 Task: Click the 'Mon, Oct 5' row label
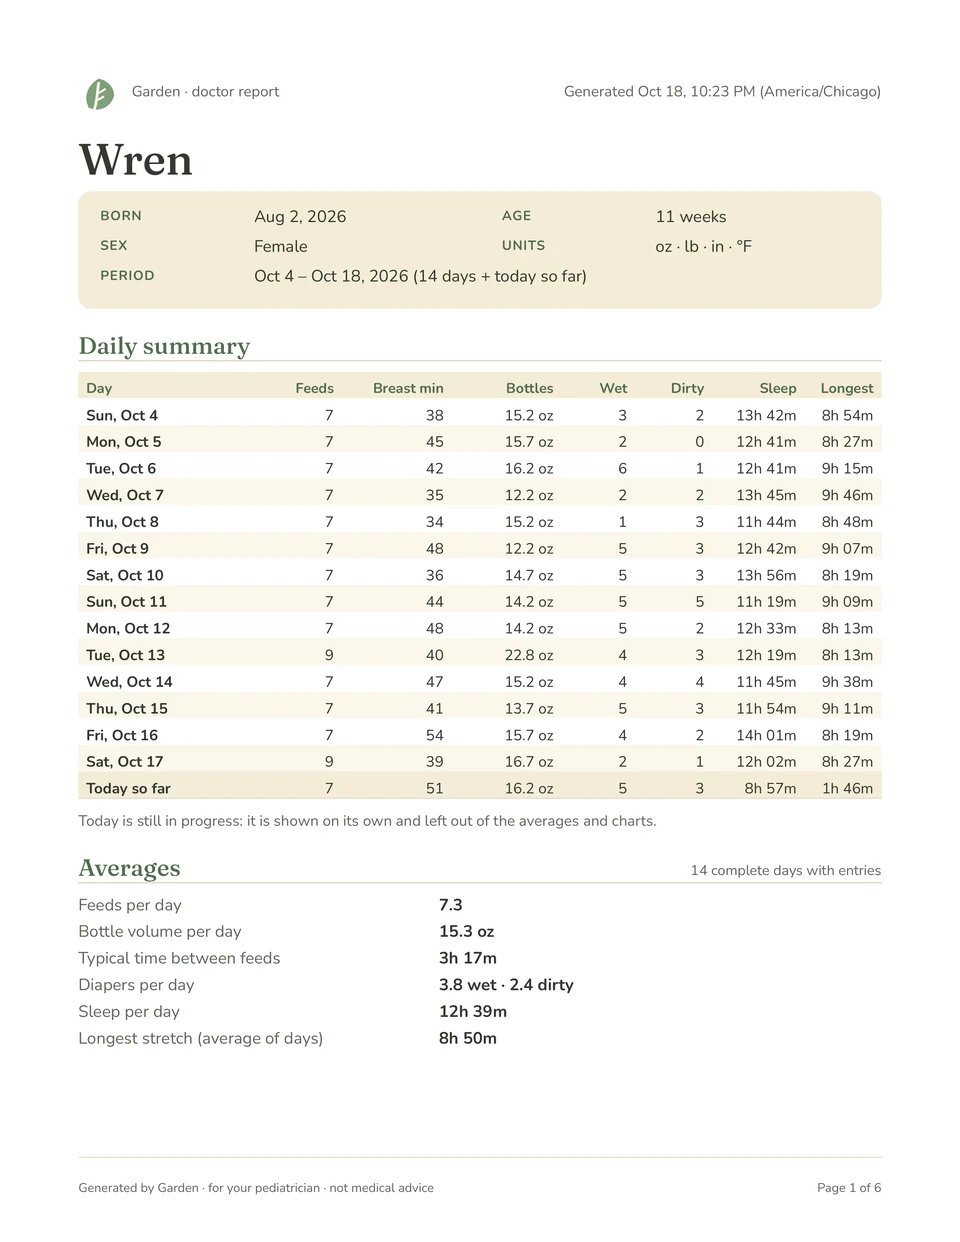(124, 441)
